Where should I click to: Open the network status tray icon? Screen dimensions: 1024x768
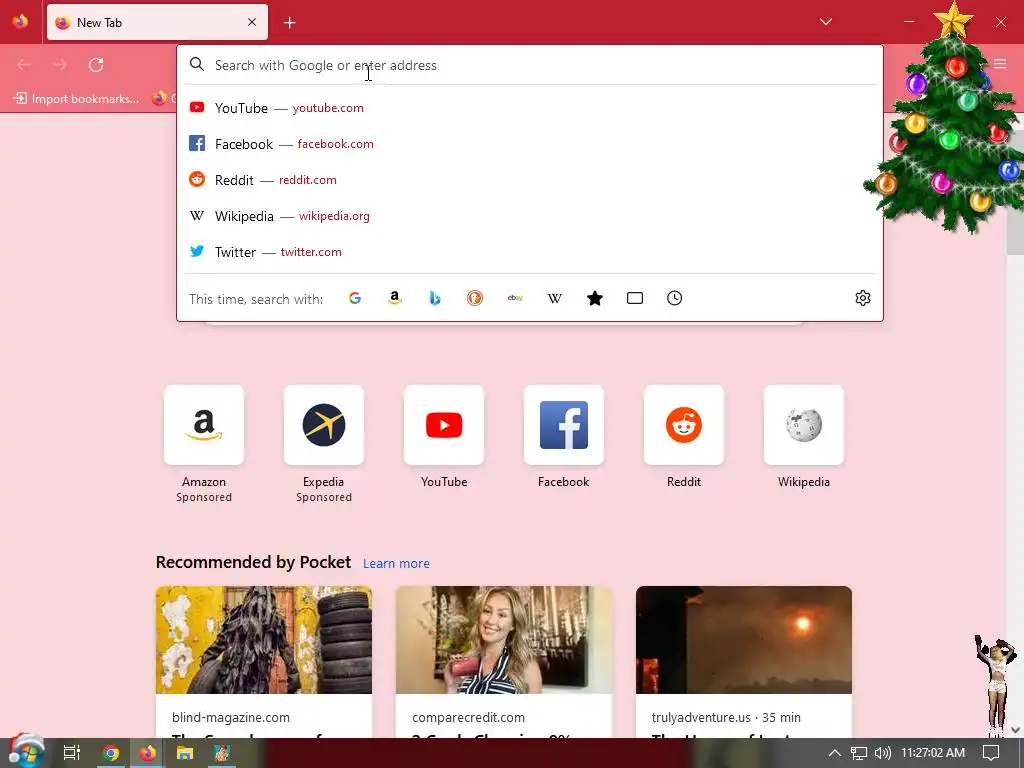(x=859, y=753)
